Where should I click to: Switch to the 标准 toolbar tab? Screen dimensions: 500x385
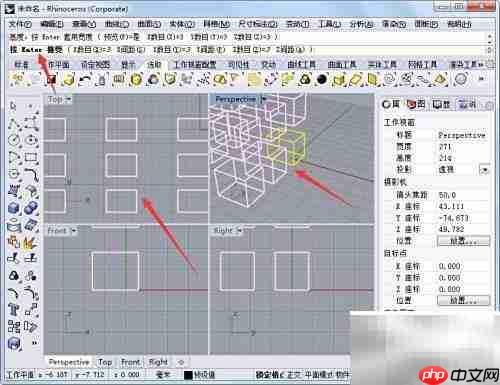(22, 65)
